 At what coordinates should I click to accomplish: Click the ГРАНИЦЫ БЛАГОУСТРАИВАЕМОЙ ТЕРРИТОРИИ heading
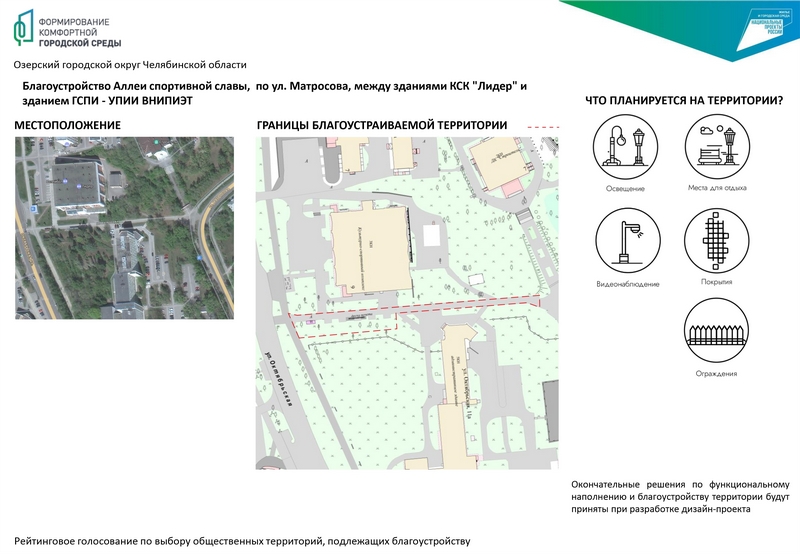point(382,125)
